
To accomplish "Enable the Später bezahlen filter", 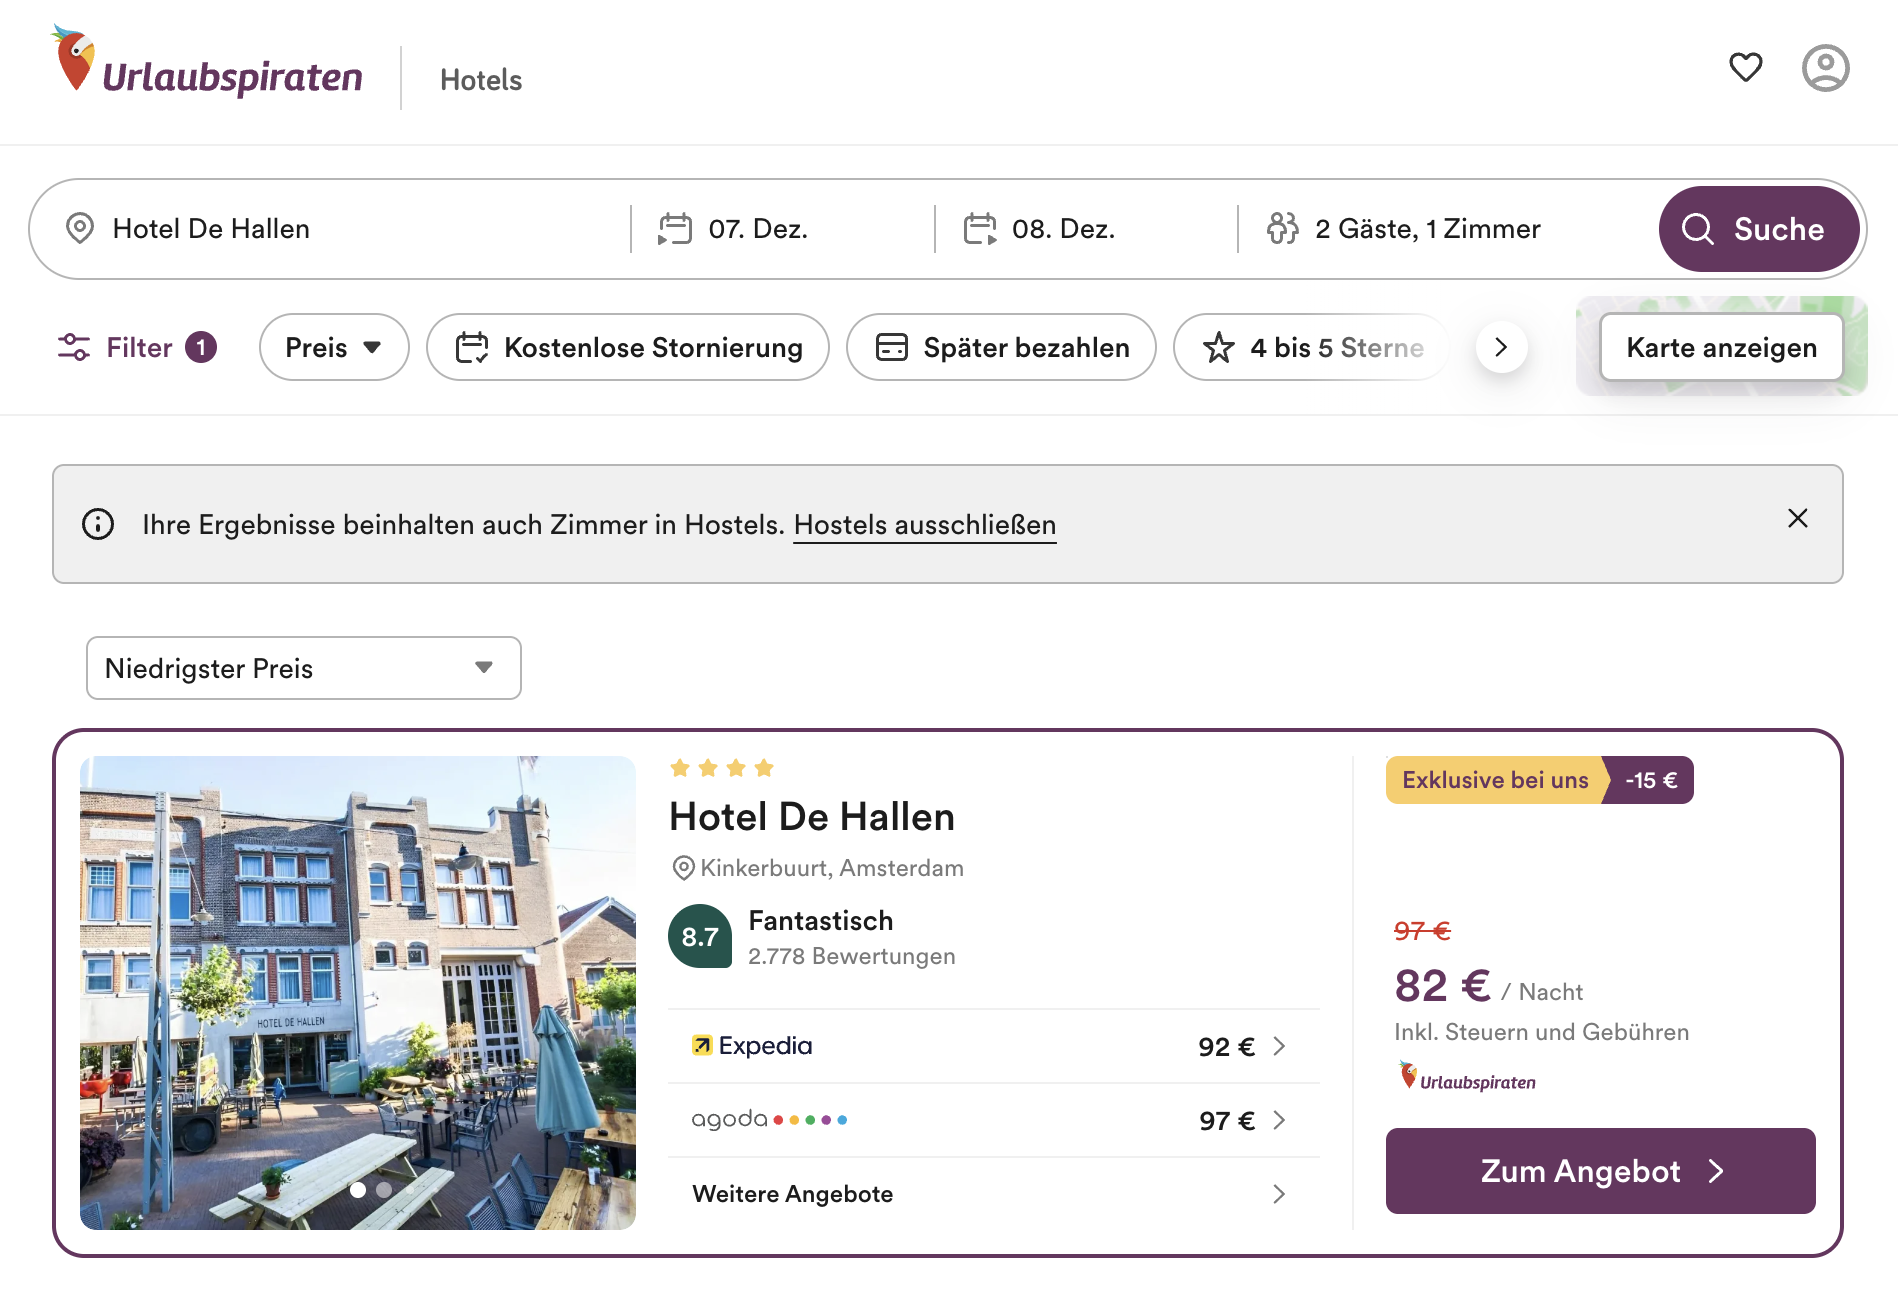I will point(1001,347).
